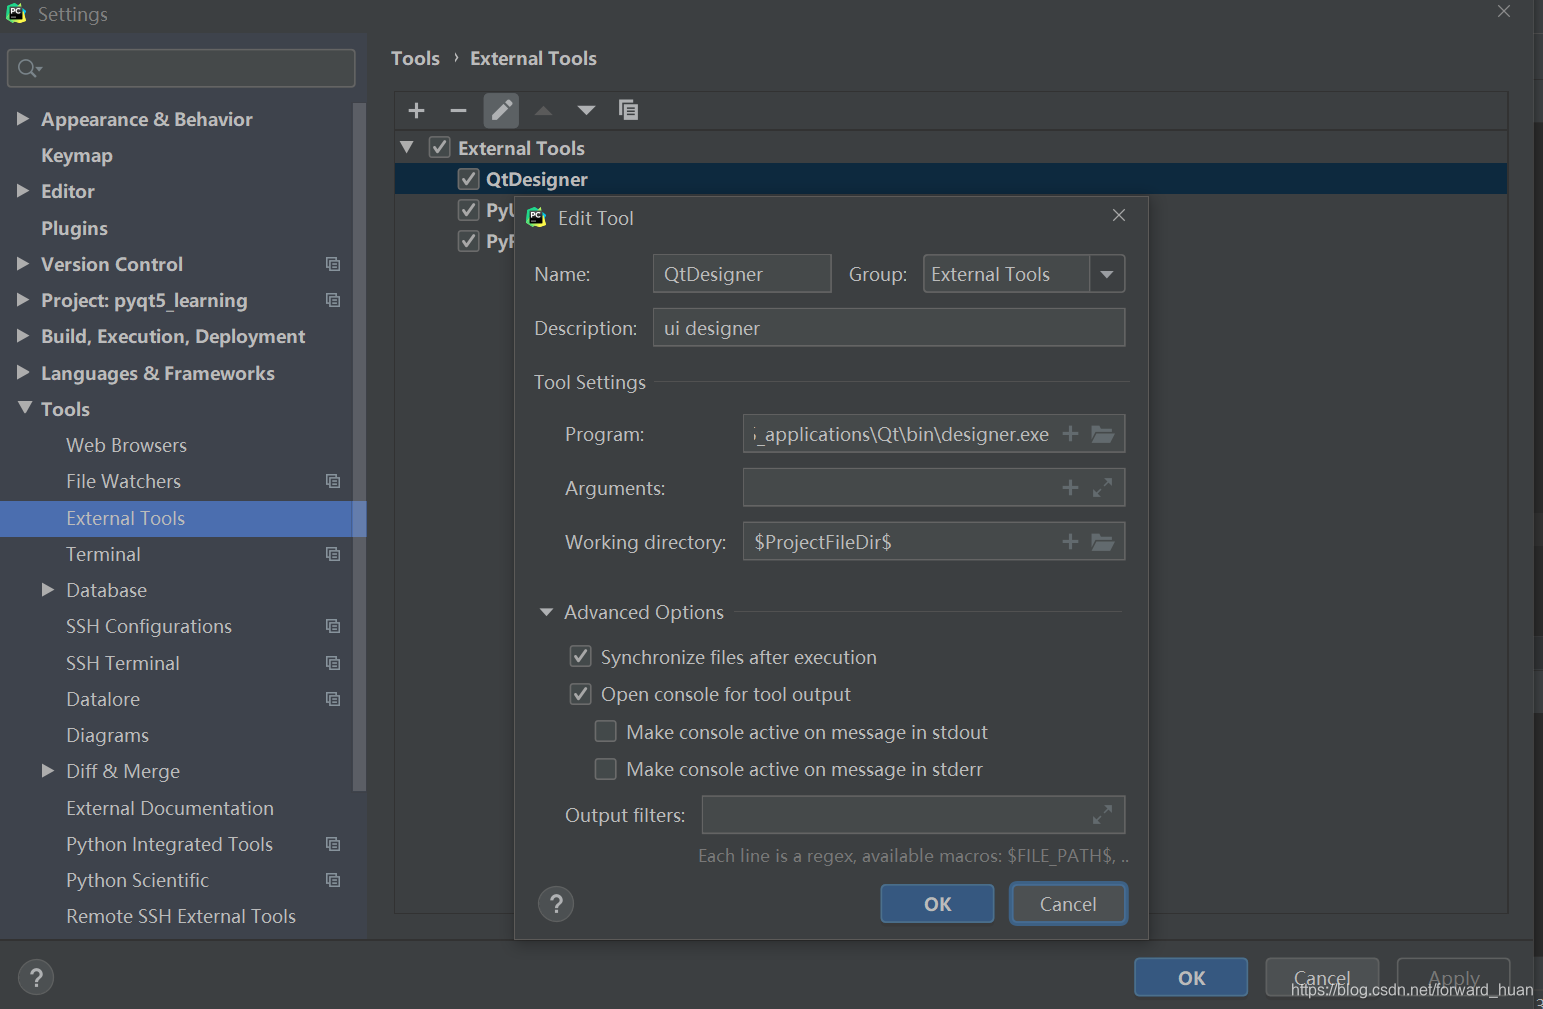Select External Tools in settings tree
Screen dimensions: 1543x1009
point(183,518)
